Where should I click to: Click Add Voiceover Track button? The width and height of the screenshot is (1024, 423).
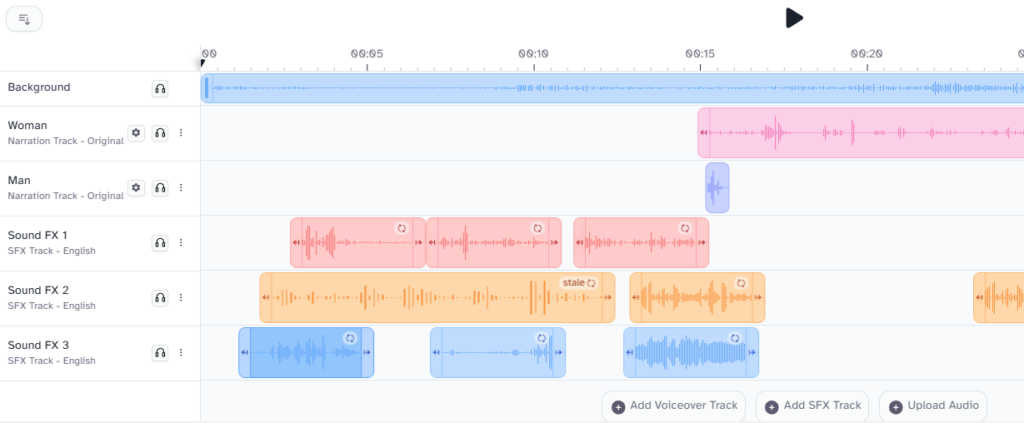[674, 406]
